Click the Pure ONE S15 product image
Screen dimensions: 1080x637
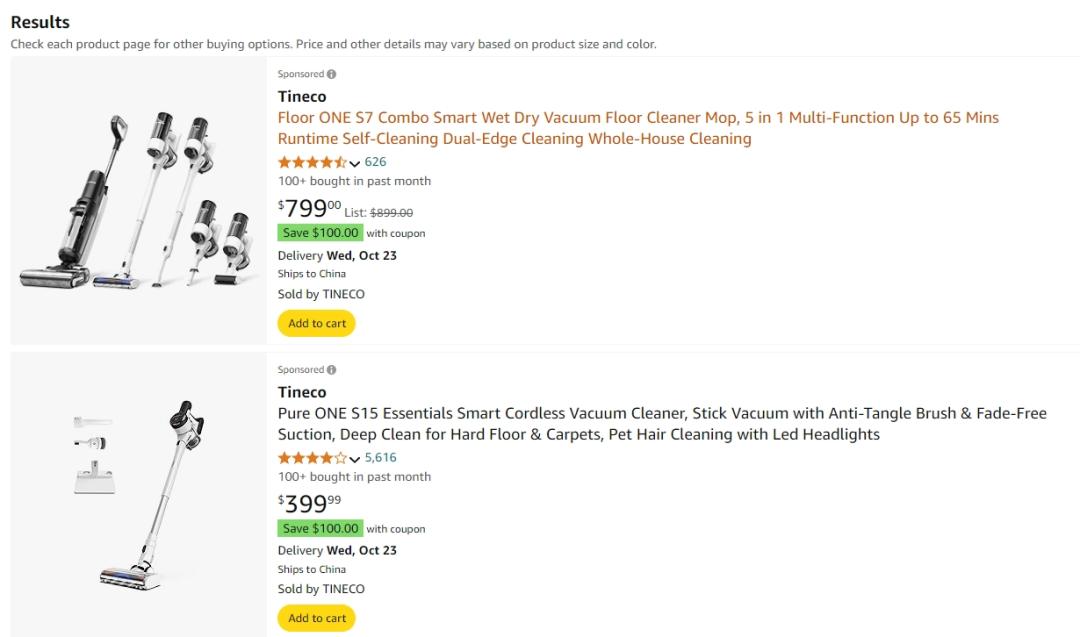(138, 495)
